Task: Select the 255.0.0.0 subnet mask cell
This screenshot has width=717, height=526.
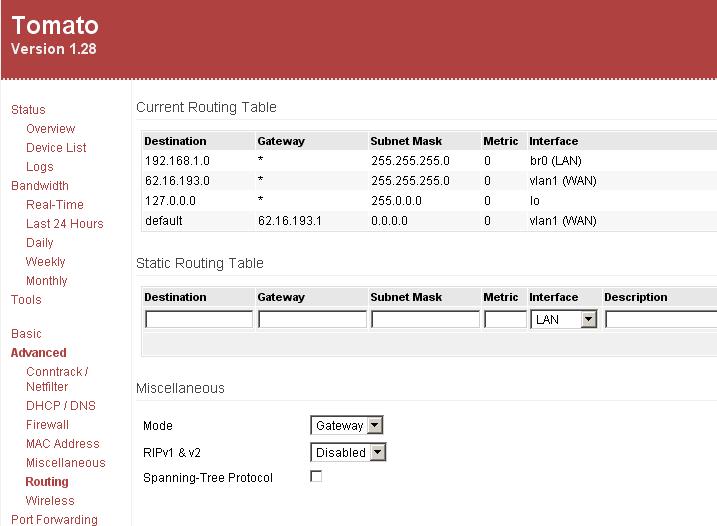Action: click(396, 201)
